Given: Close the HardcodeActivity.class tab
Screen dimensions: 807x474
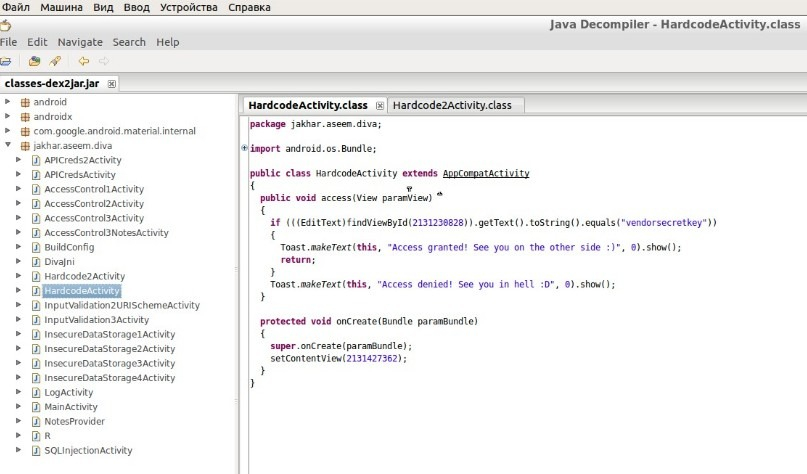Looking at the screenshot, I should tap(380, 106).
